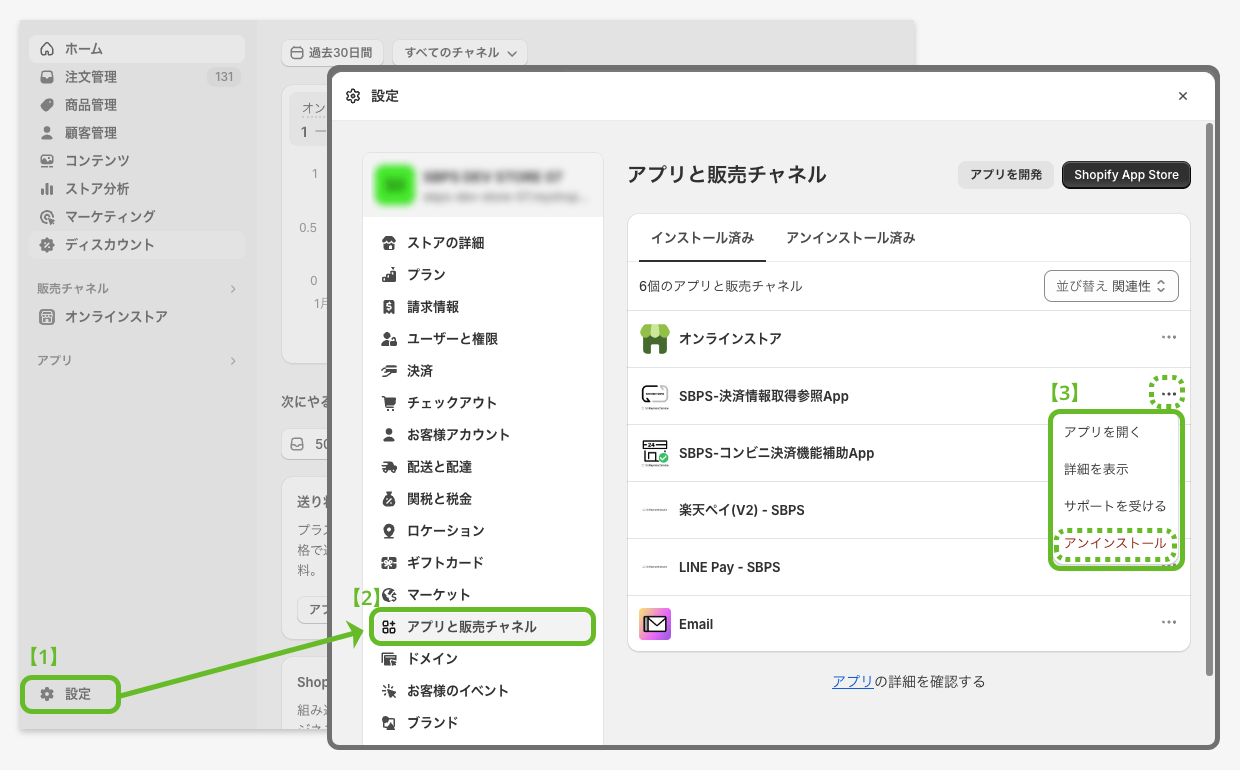Open more actions for Email row
1240x771 pixels.
pos(1168,623)
